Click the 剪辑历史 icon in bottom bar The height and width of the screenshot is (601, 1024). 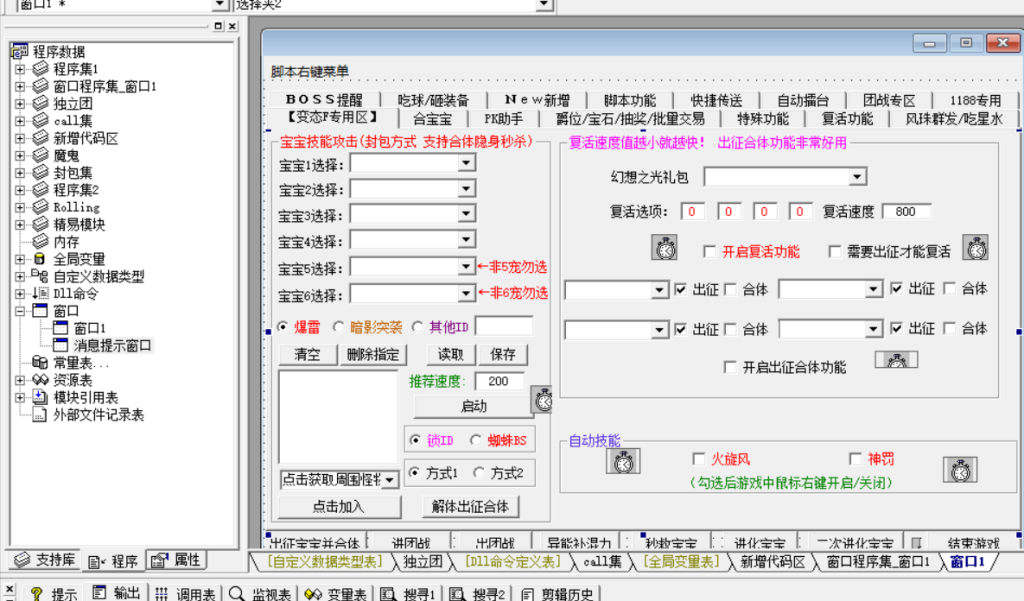click(x=527, y=593)
